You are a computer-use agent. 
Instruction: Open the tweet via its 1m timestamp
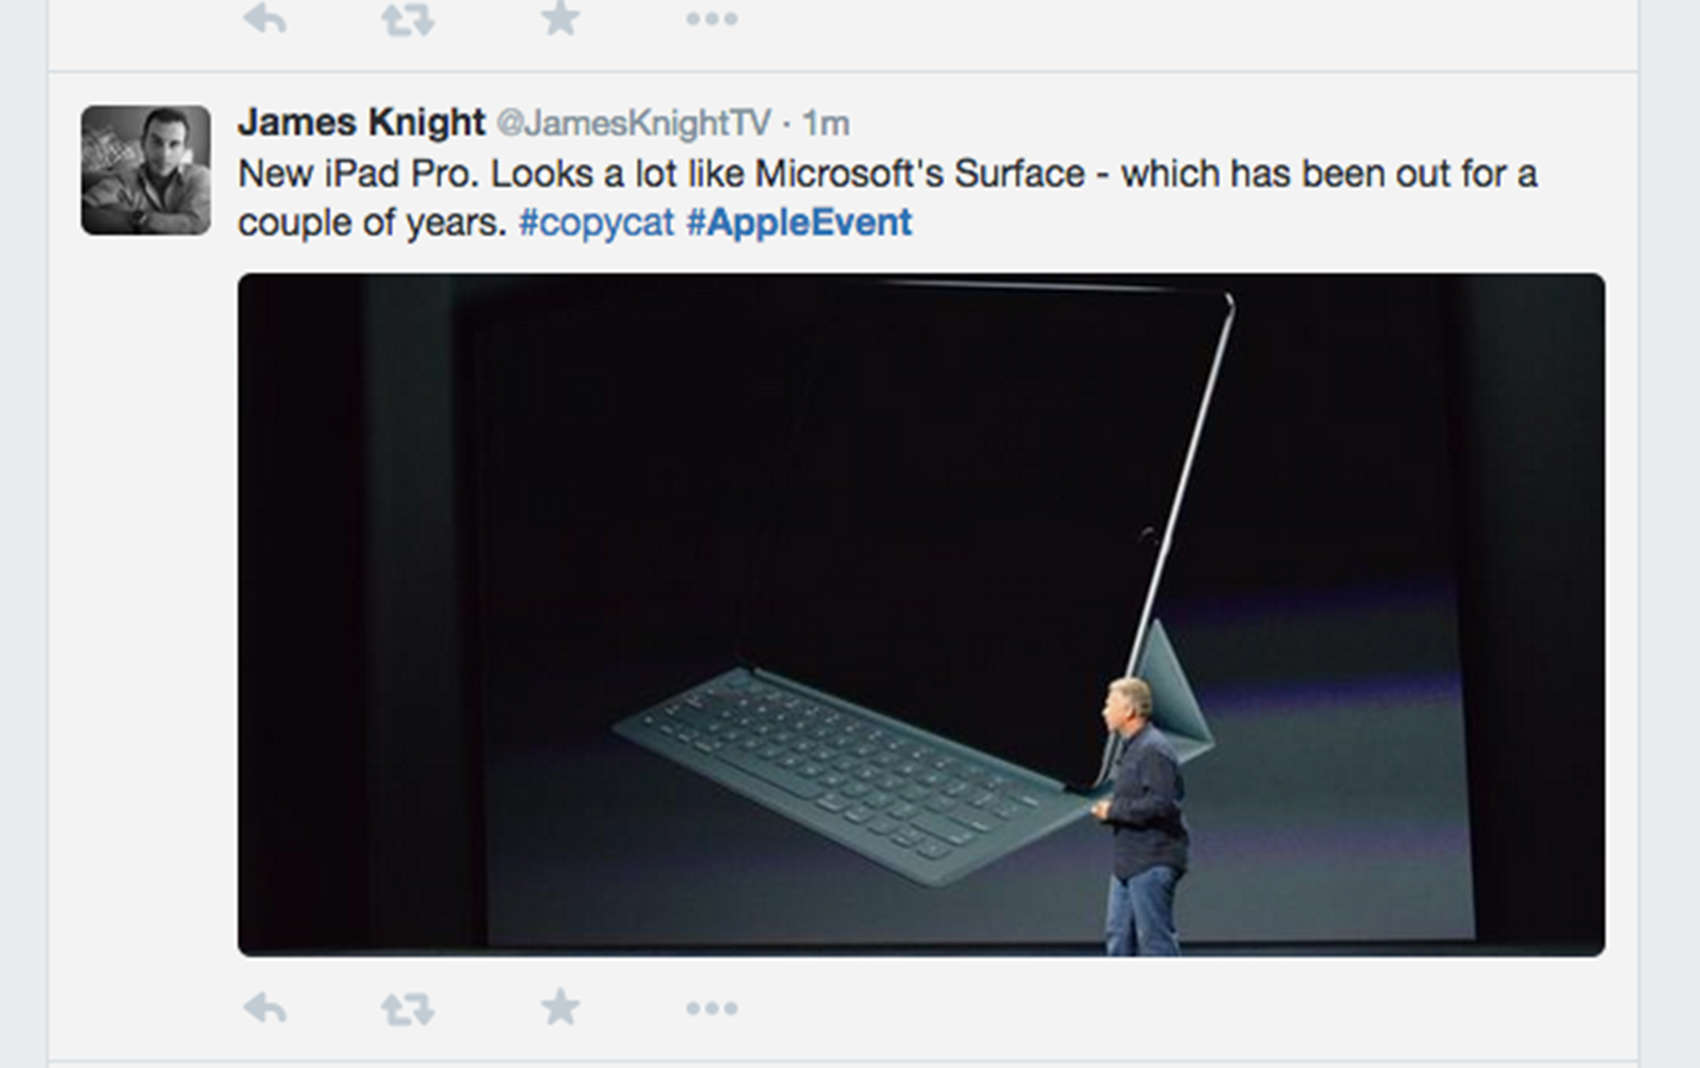click(x=826, y=123)
